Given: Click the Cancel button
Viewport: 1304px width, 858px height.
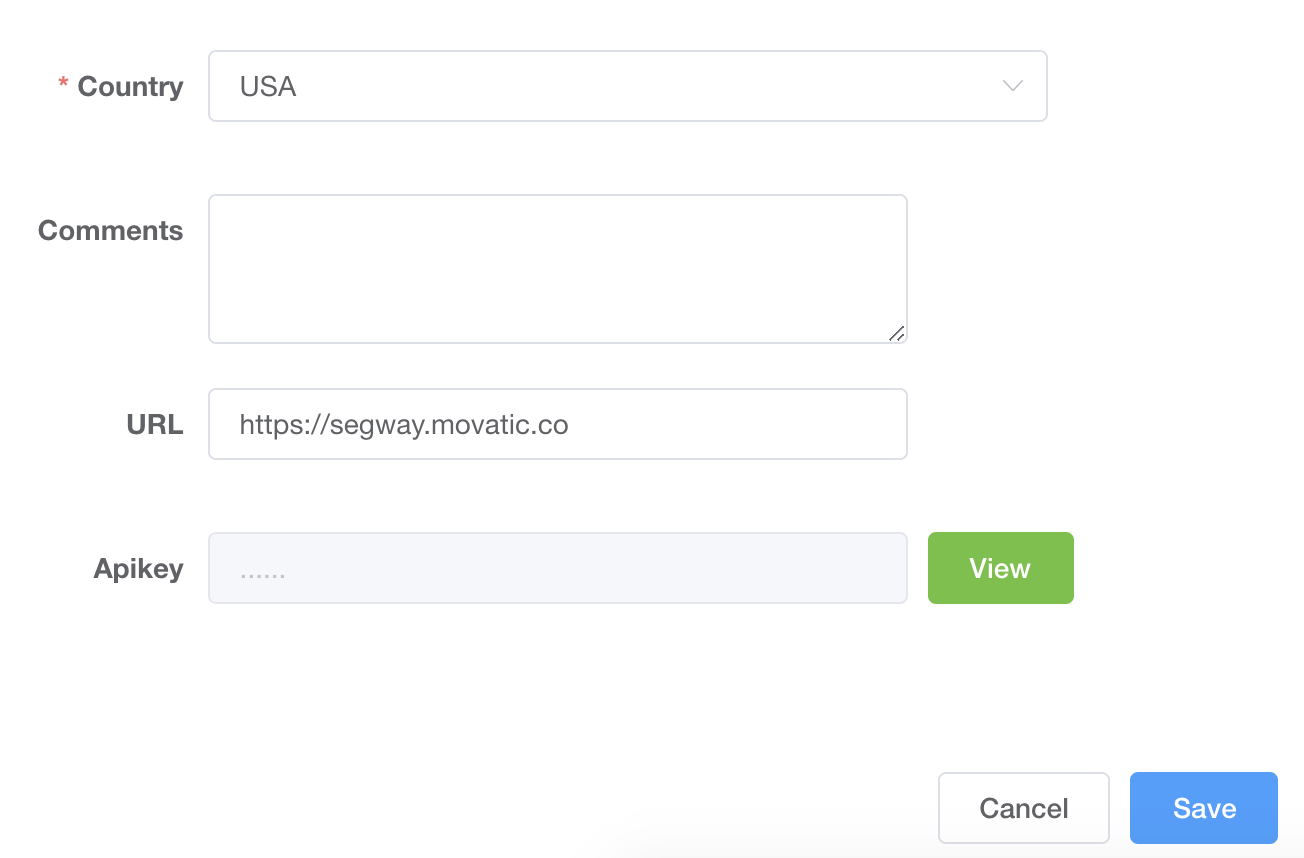Looking at the screenshot, I should [1023, 808].
